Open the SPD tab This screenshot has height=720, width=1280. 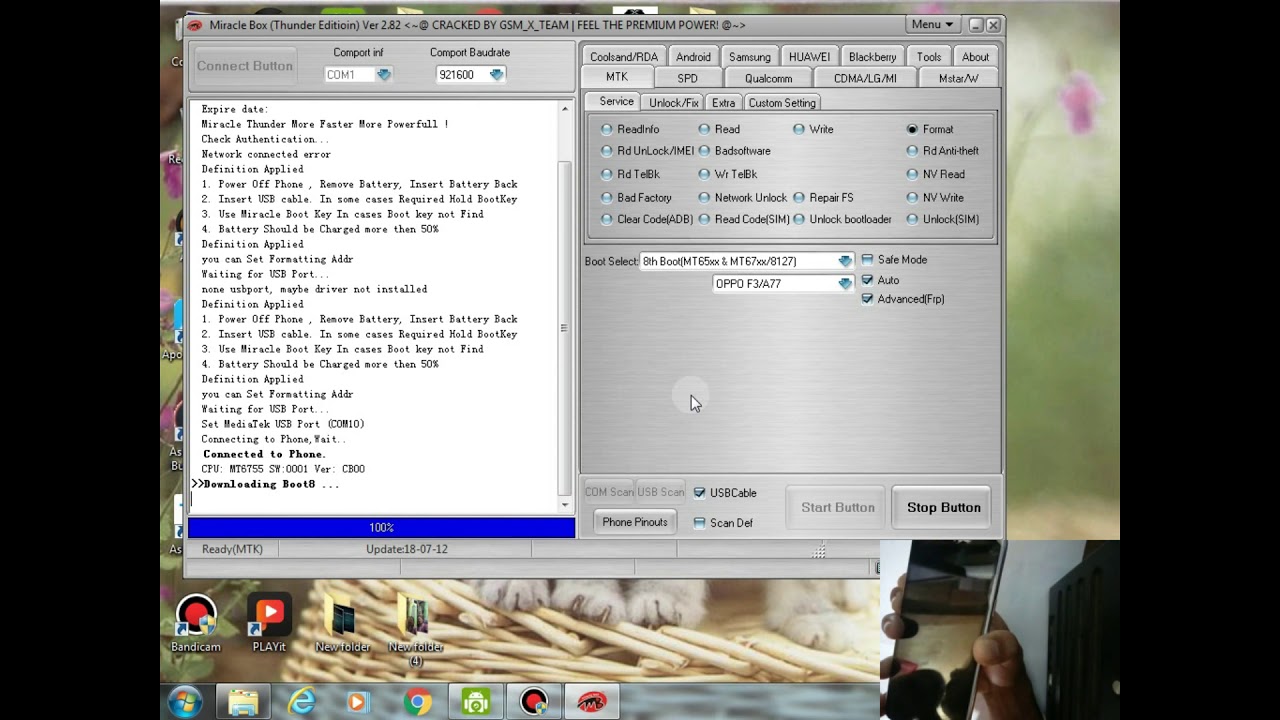point(687,78)
